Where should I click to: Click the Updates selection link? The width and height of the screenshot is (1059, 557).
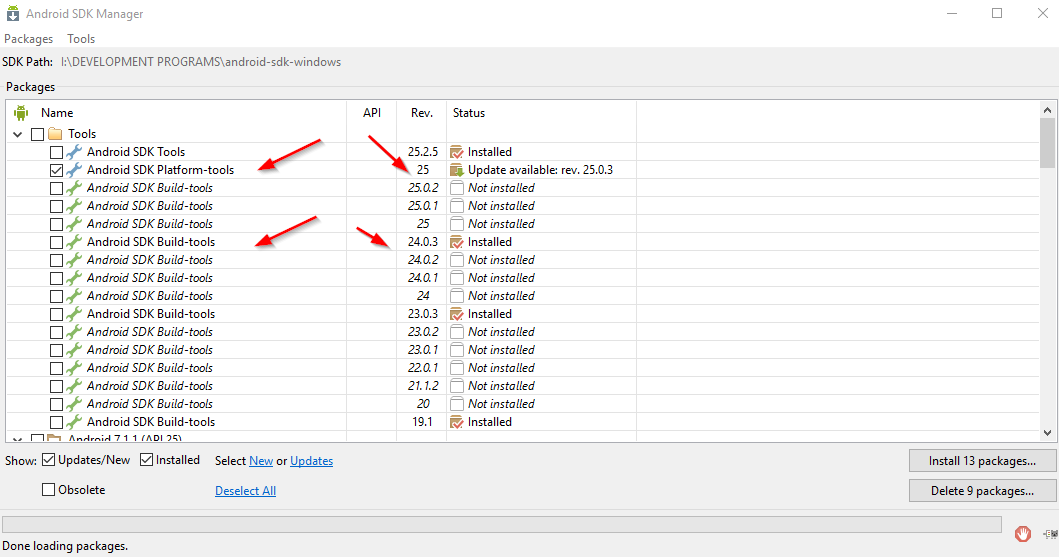311,460
